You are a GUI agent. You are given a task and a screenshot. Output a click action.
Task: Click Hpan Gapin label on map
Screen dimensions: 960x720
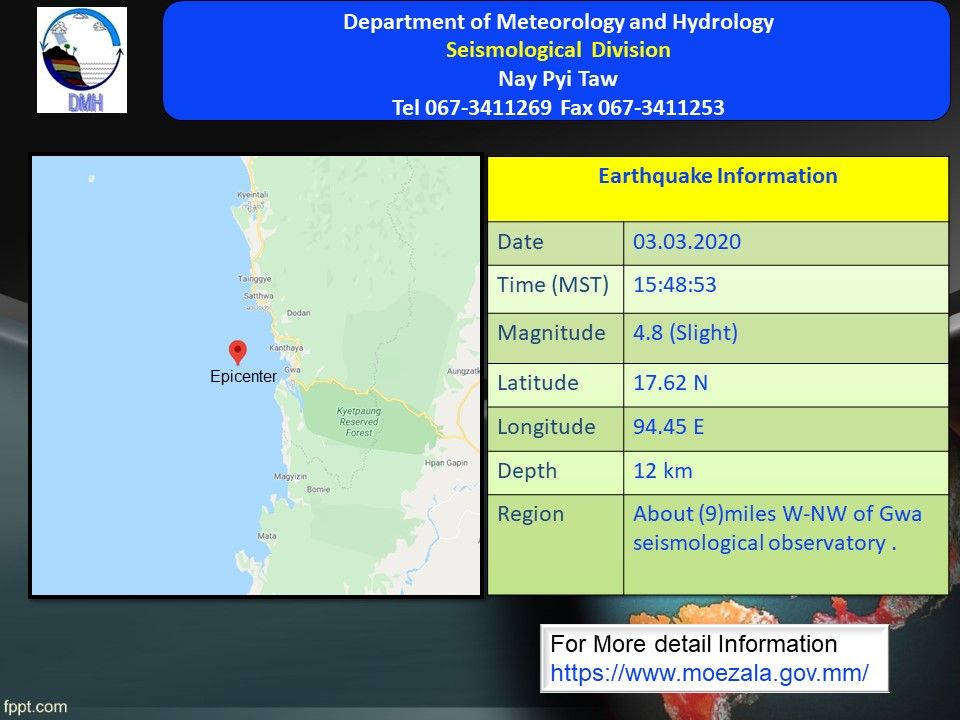point(446,463)
